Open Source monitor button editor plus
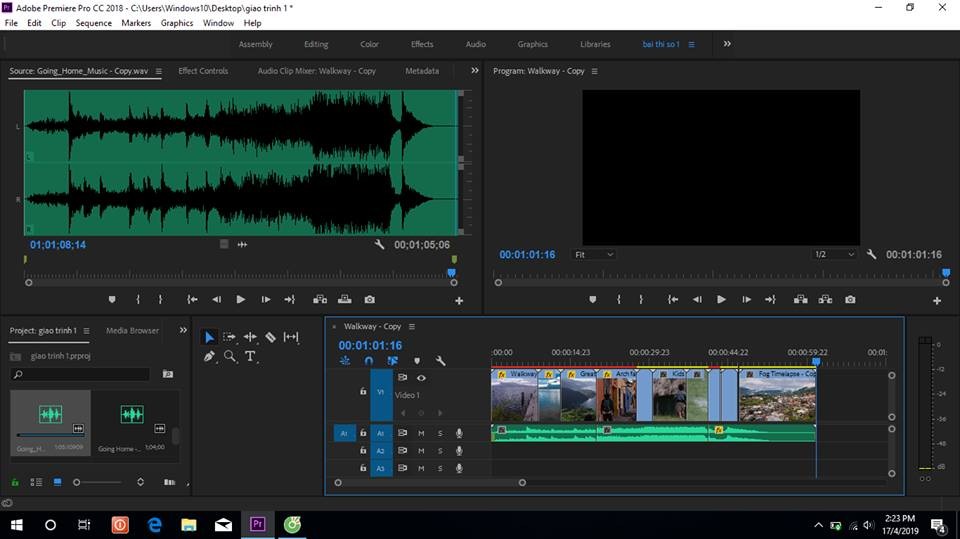Viewport: 960px width, 539px height. point(459,301)
